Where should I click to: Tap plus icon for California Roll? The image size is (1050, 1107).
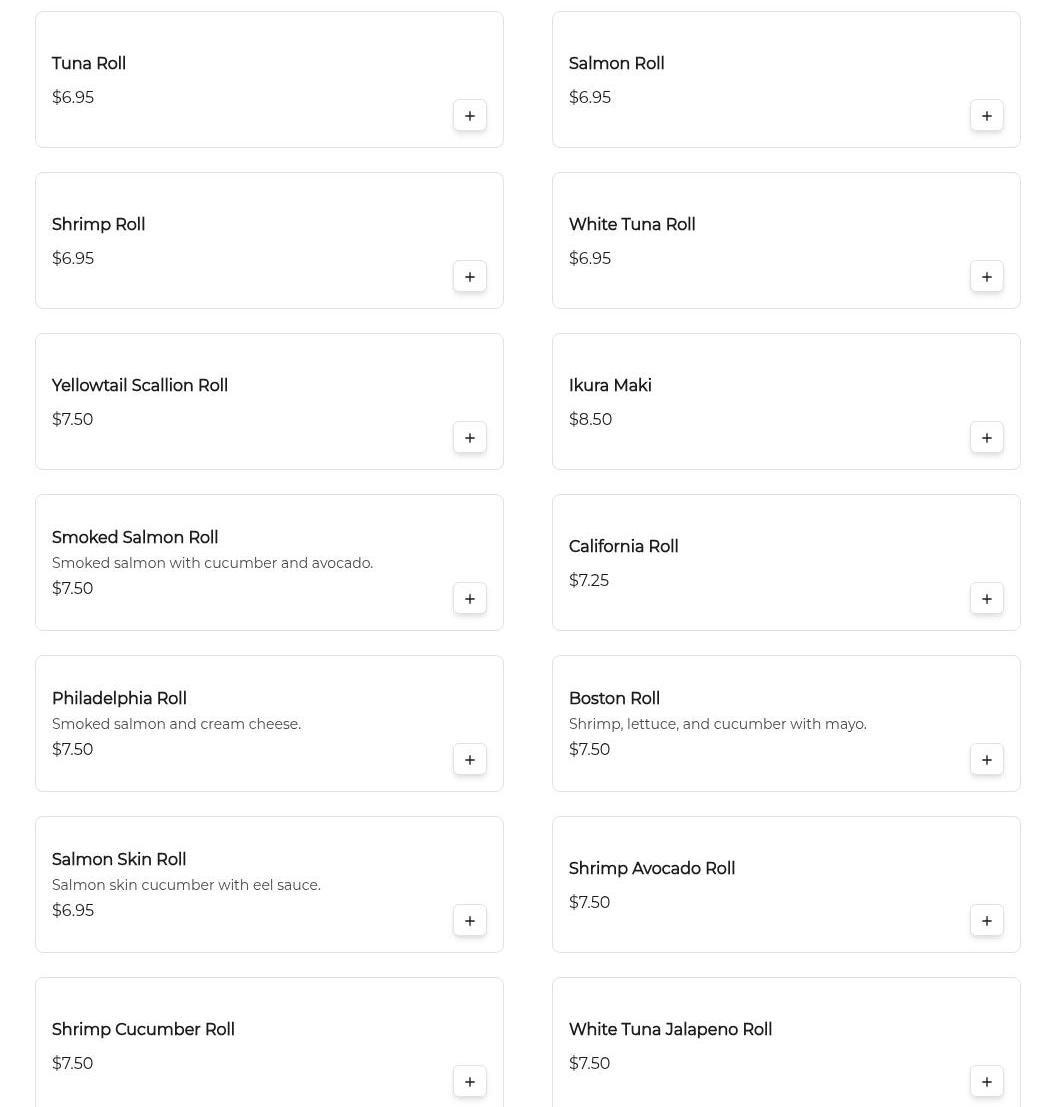(x=987, y=599)
